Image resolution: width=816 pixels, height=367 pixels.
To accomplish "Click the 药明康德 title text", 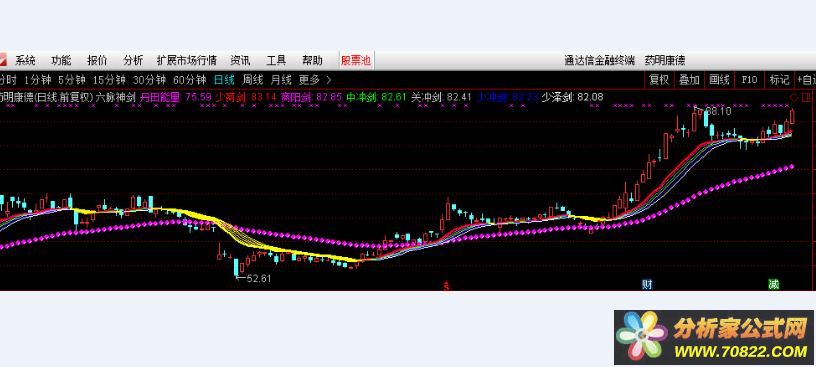I will click(665, 60).
